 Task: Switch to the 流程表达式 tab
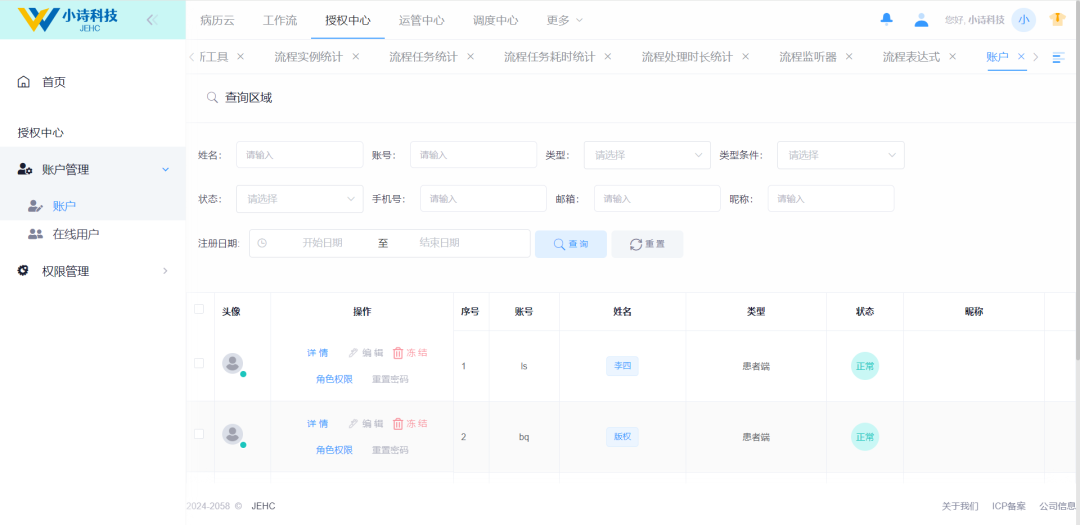point(911,57)
